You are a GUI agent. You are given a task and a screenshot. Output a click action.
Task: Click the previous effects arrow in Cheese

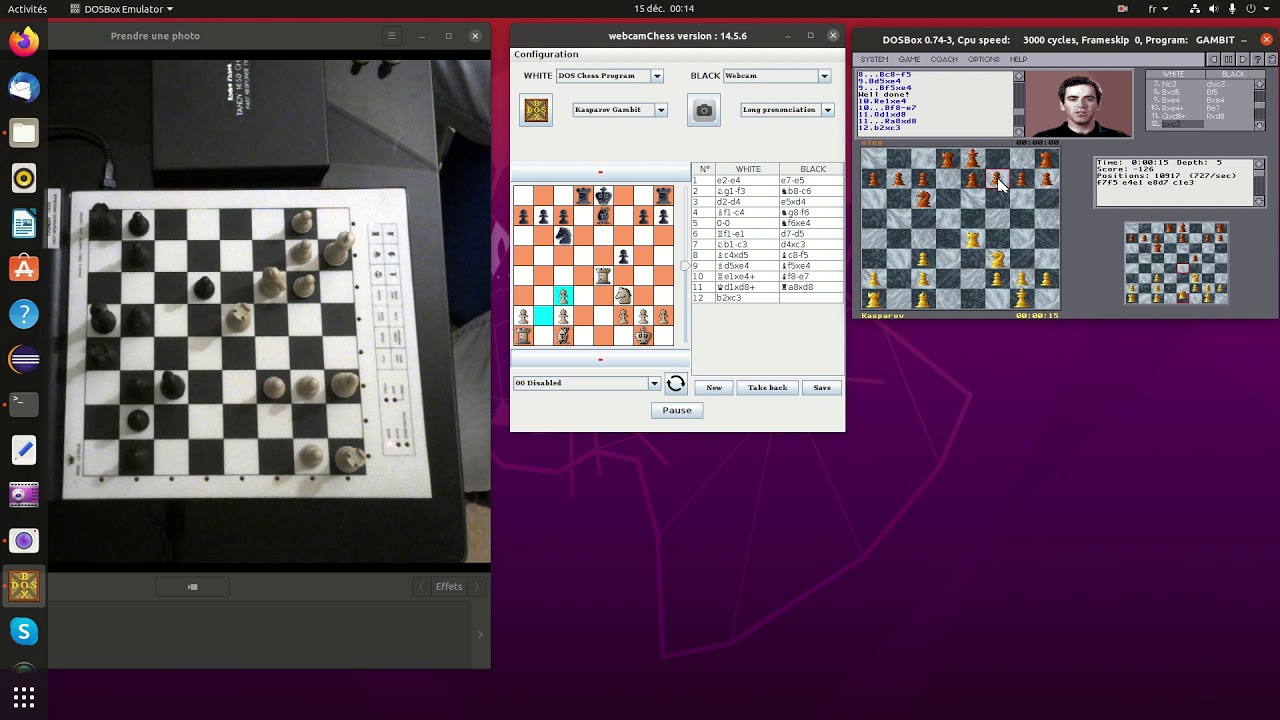coord(422,587)
